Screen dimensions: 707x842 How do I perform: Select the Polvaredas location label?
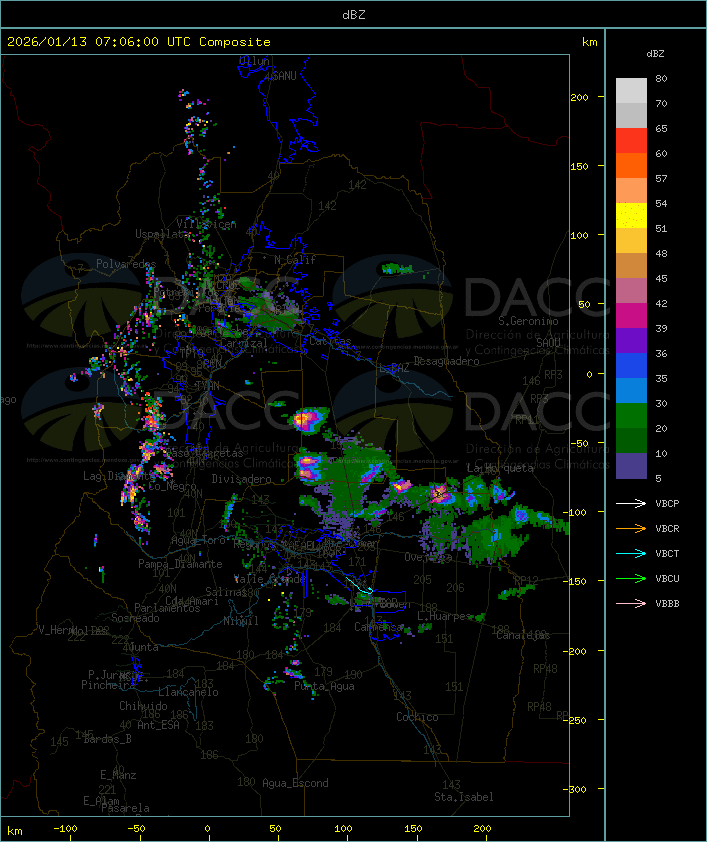(x=126, y=264)
